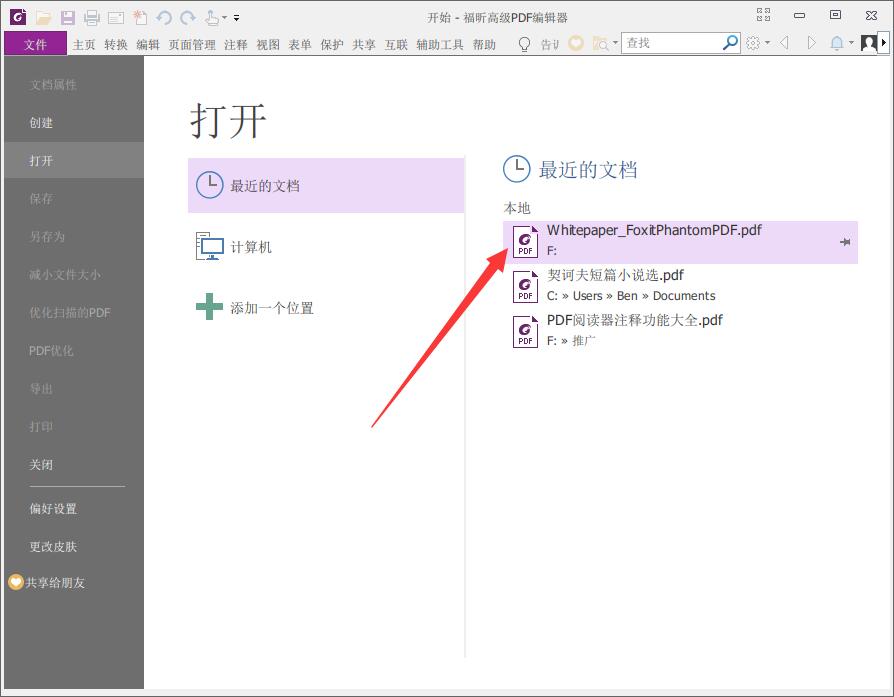Select 创建 in the file sidebar
The height and width of the screenshot is (697, 894).
click(74, 123)
